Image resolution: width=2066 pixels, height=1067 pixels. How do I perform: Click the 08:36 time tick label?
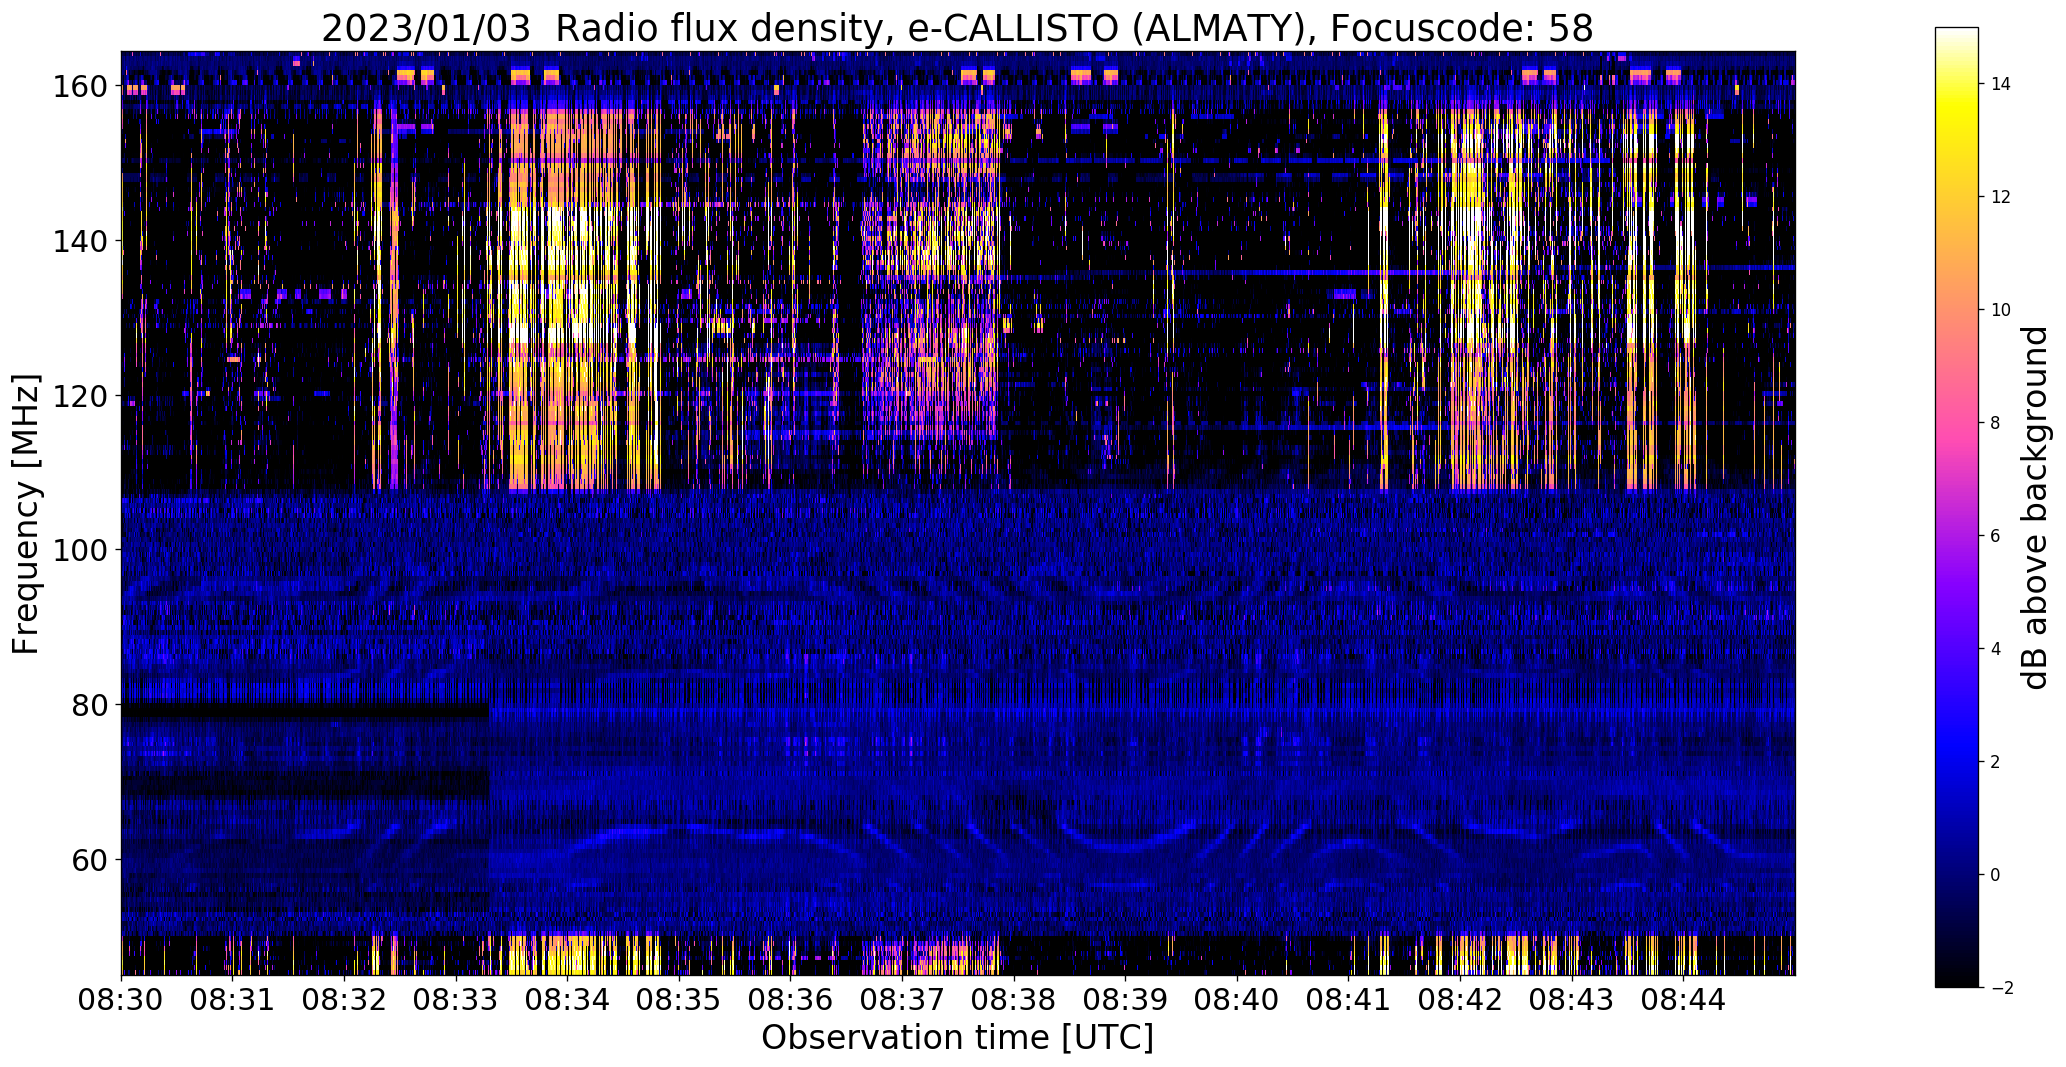[x=791, y=998]
